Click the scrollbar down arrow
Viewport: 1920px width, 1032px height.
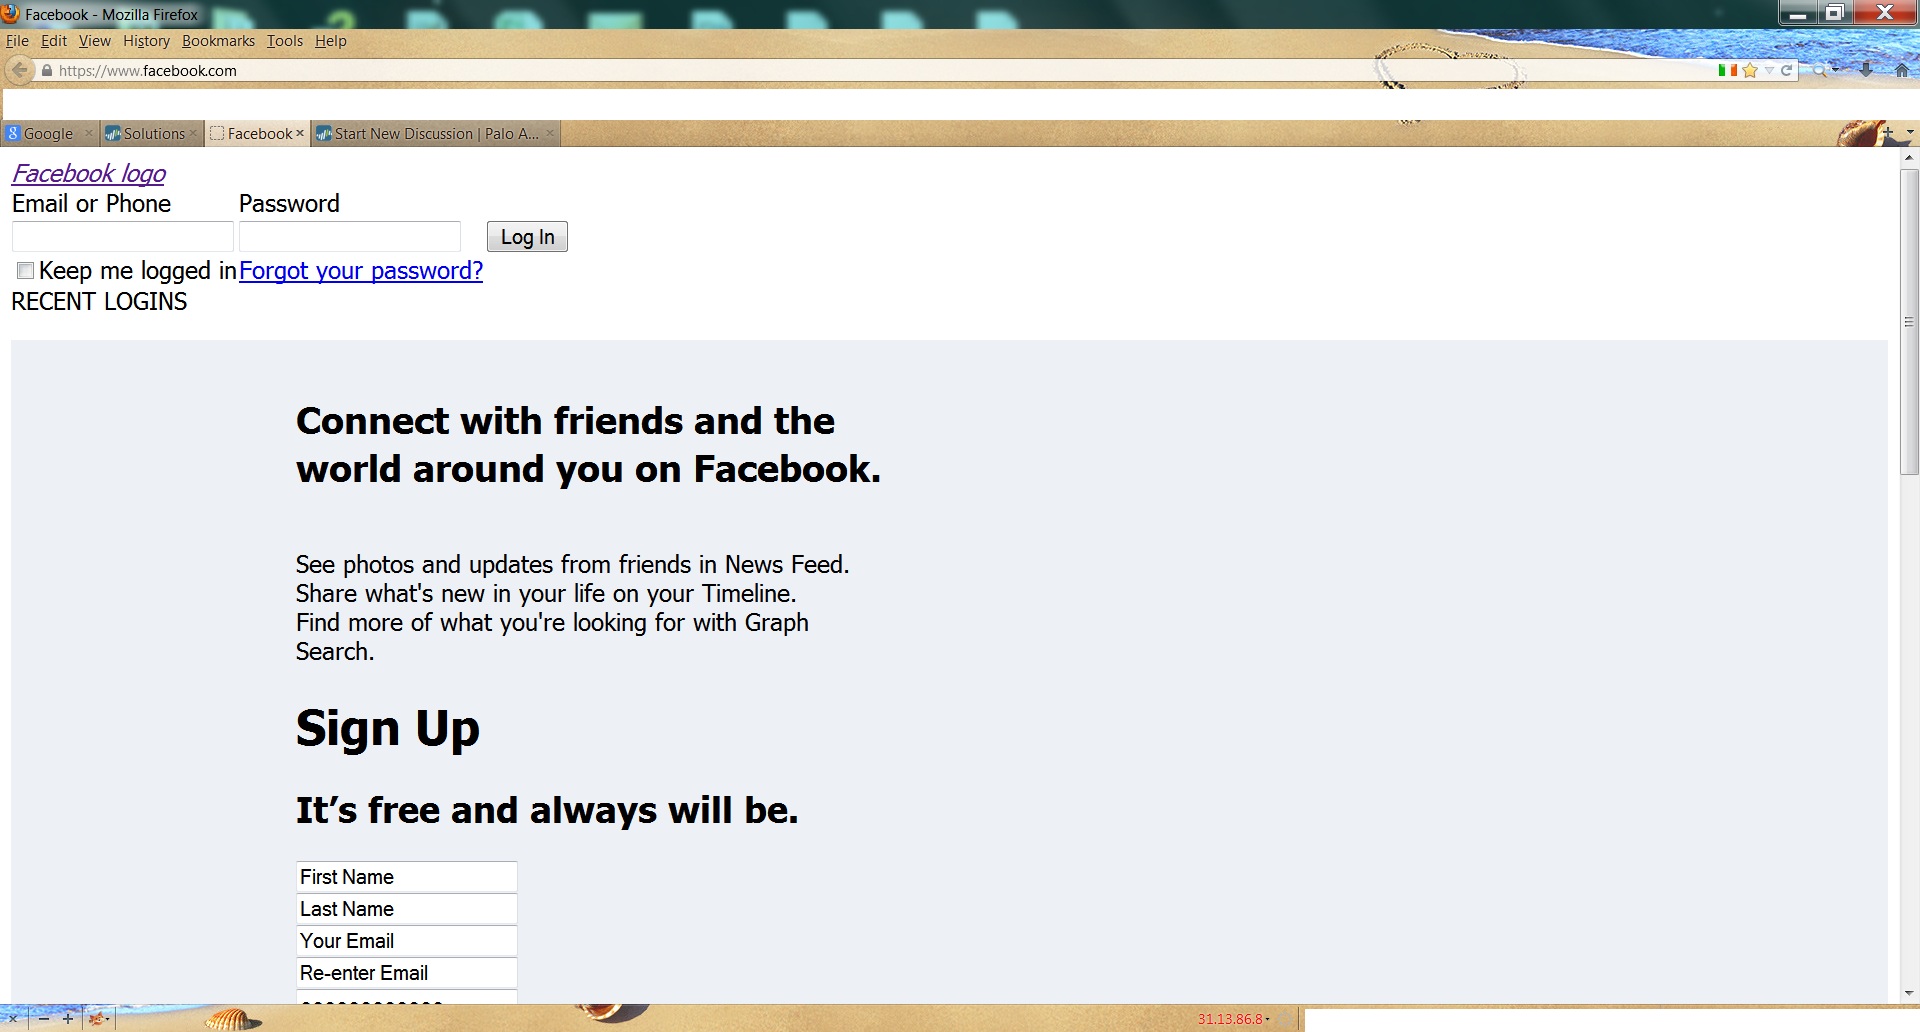1909,993
